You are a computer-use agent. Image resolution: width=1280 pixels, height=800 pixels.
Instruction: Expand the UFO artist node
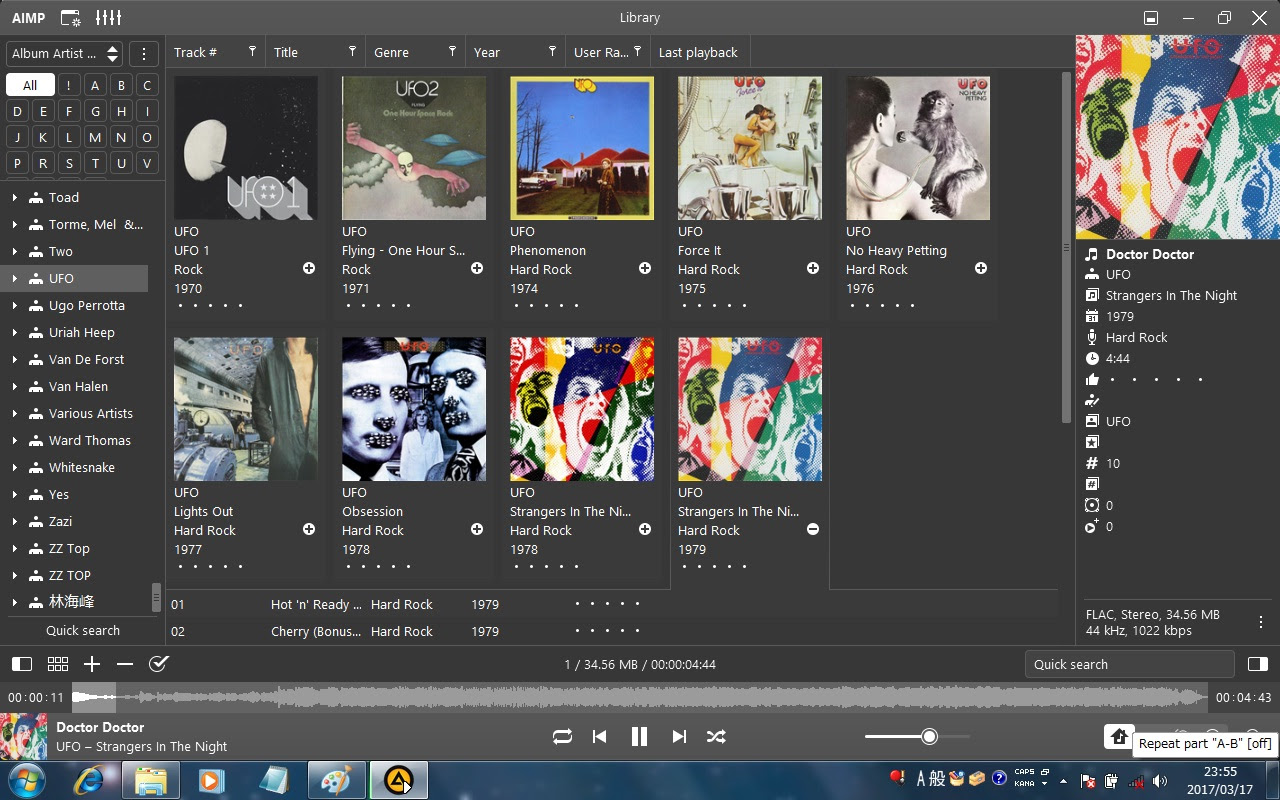[x=14, y=279]
